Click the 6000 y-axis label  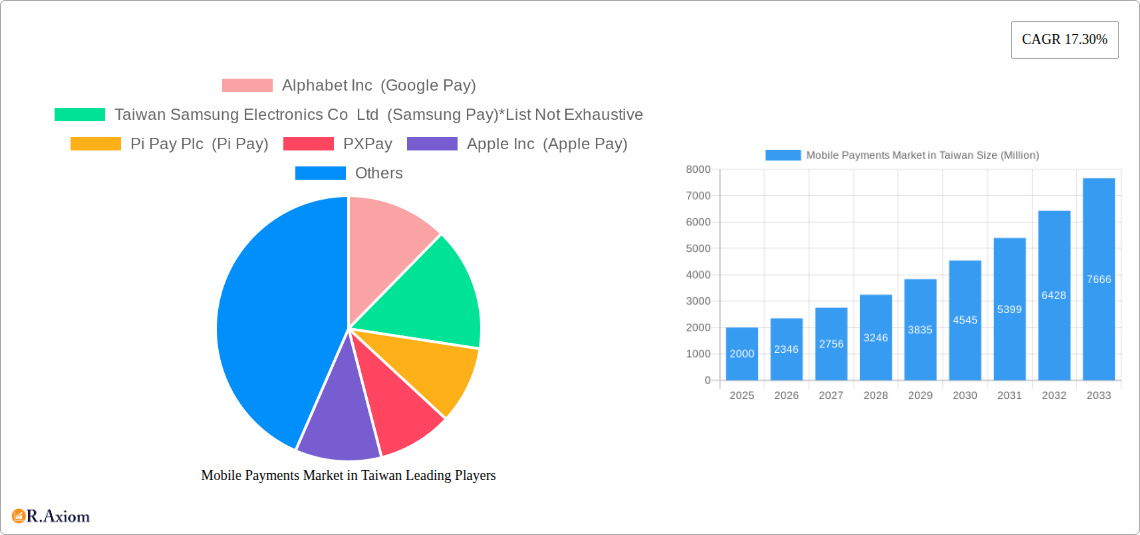(698, 222)
